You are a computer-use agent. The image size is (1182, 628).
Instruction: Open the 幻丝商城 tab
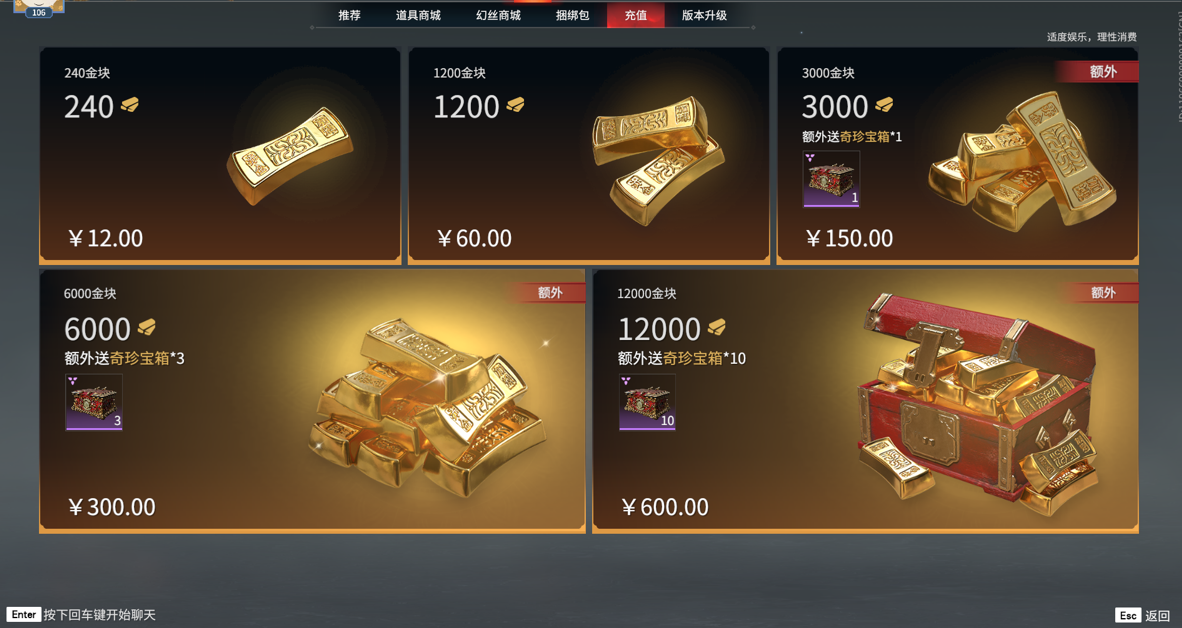click(498, 15)
